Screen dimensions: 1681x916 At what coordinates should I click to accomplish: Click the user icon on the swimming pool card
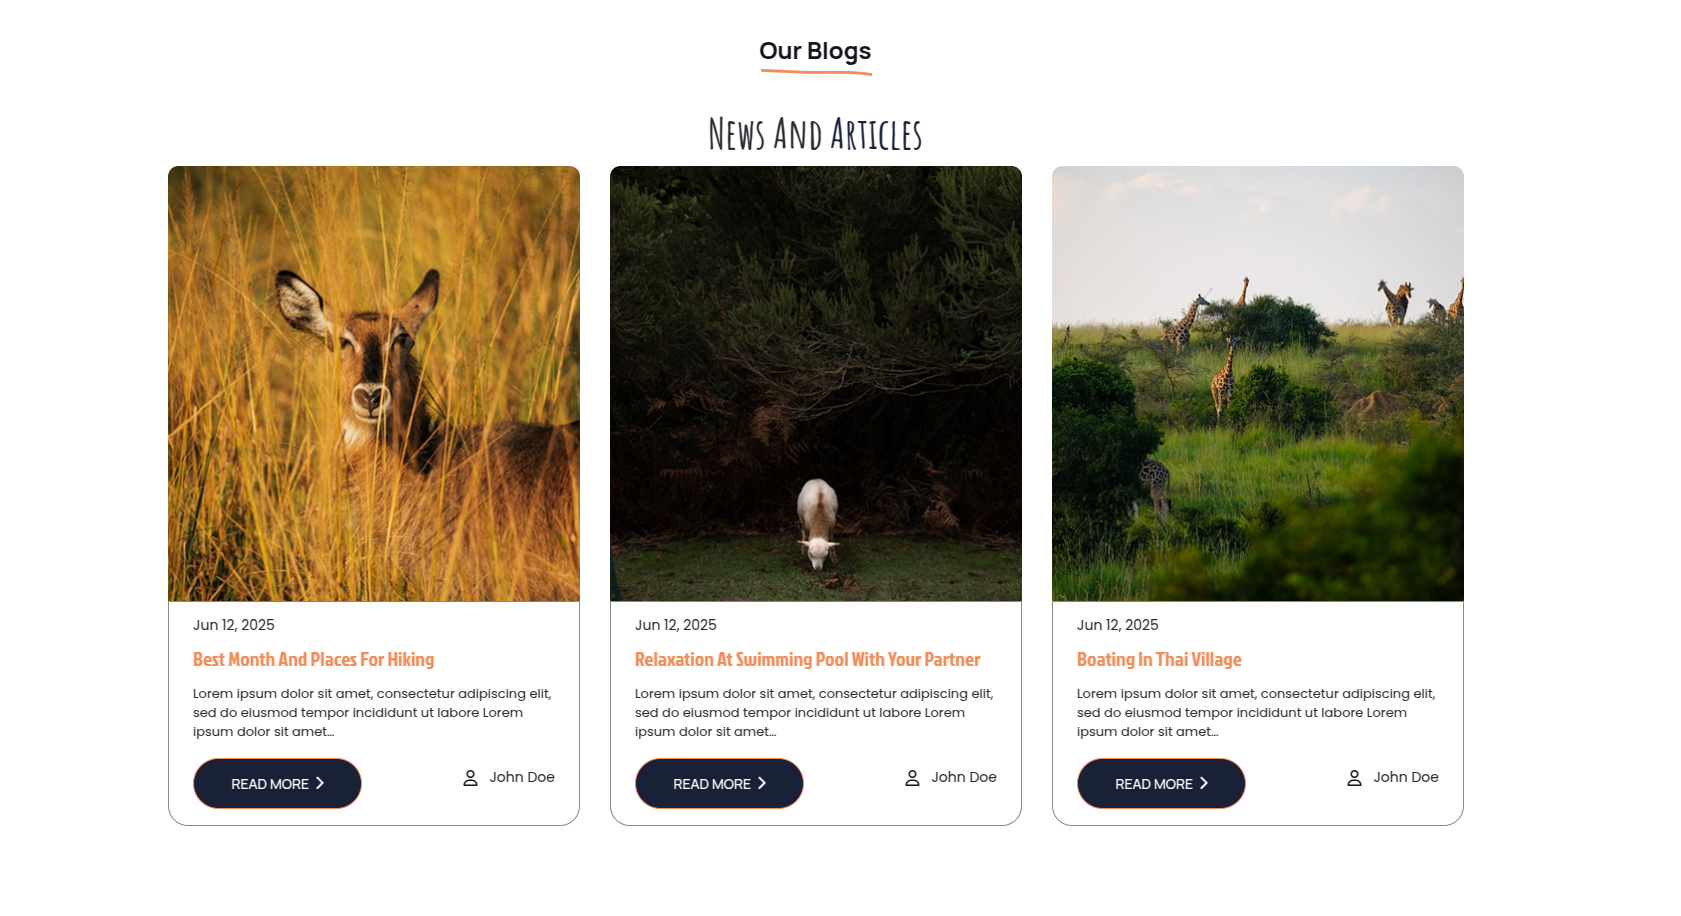912,778
